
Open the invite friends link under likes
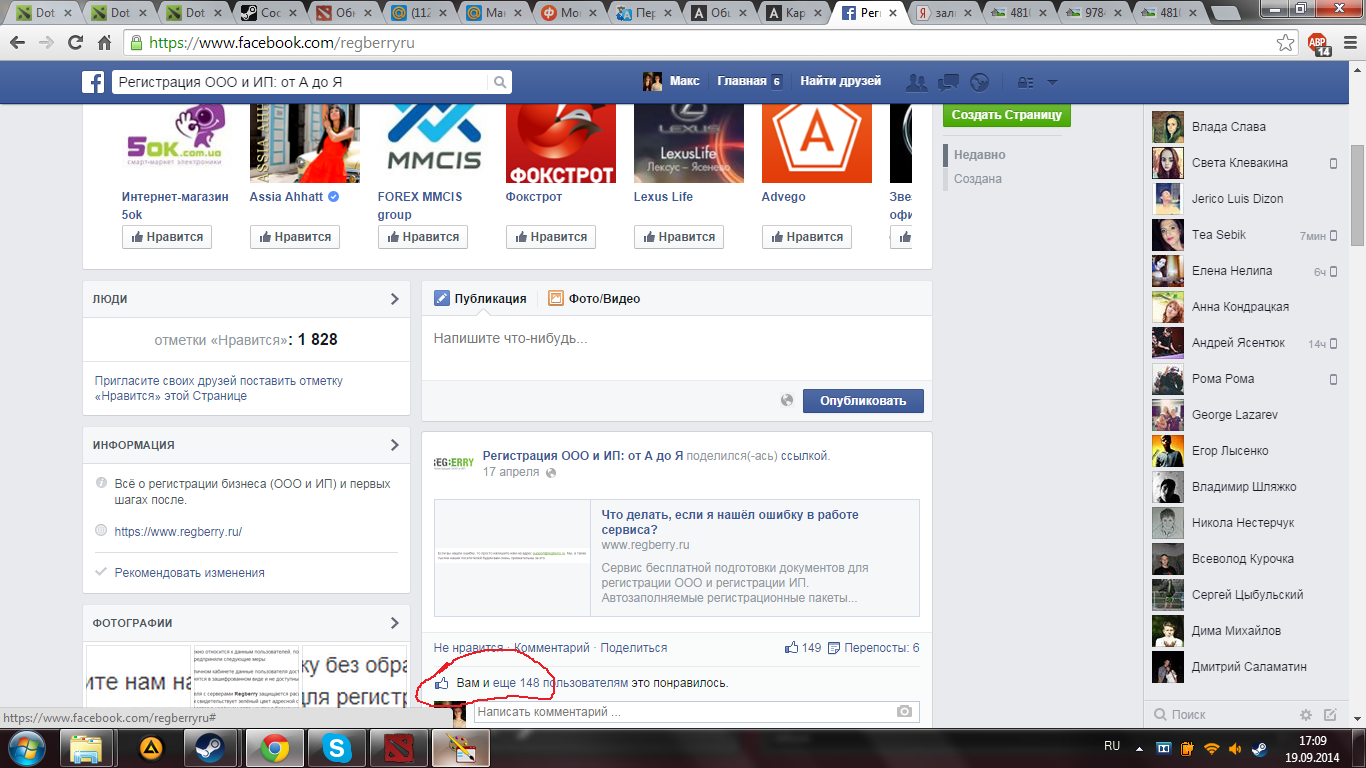coord(219,388)
